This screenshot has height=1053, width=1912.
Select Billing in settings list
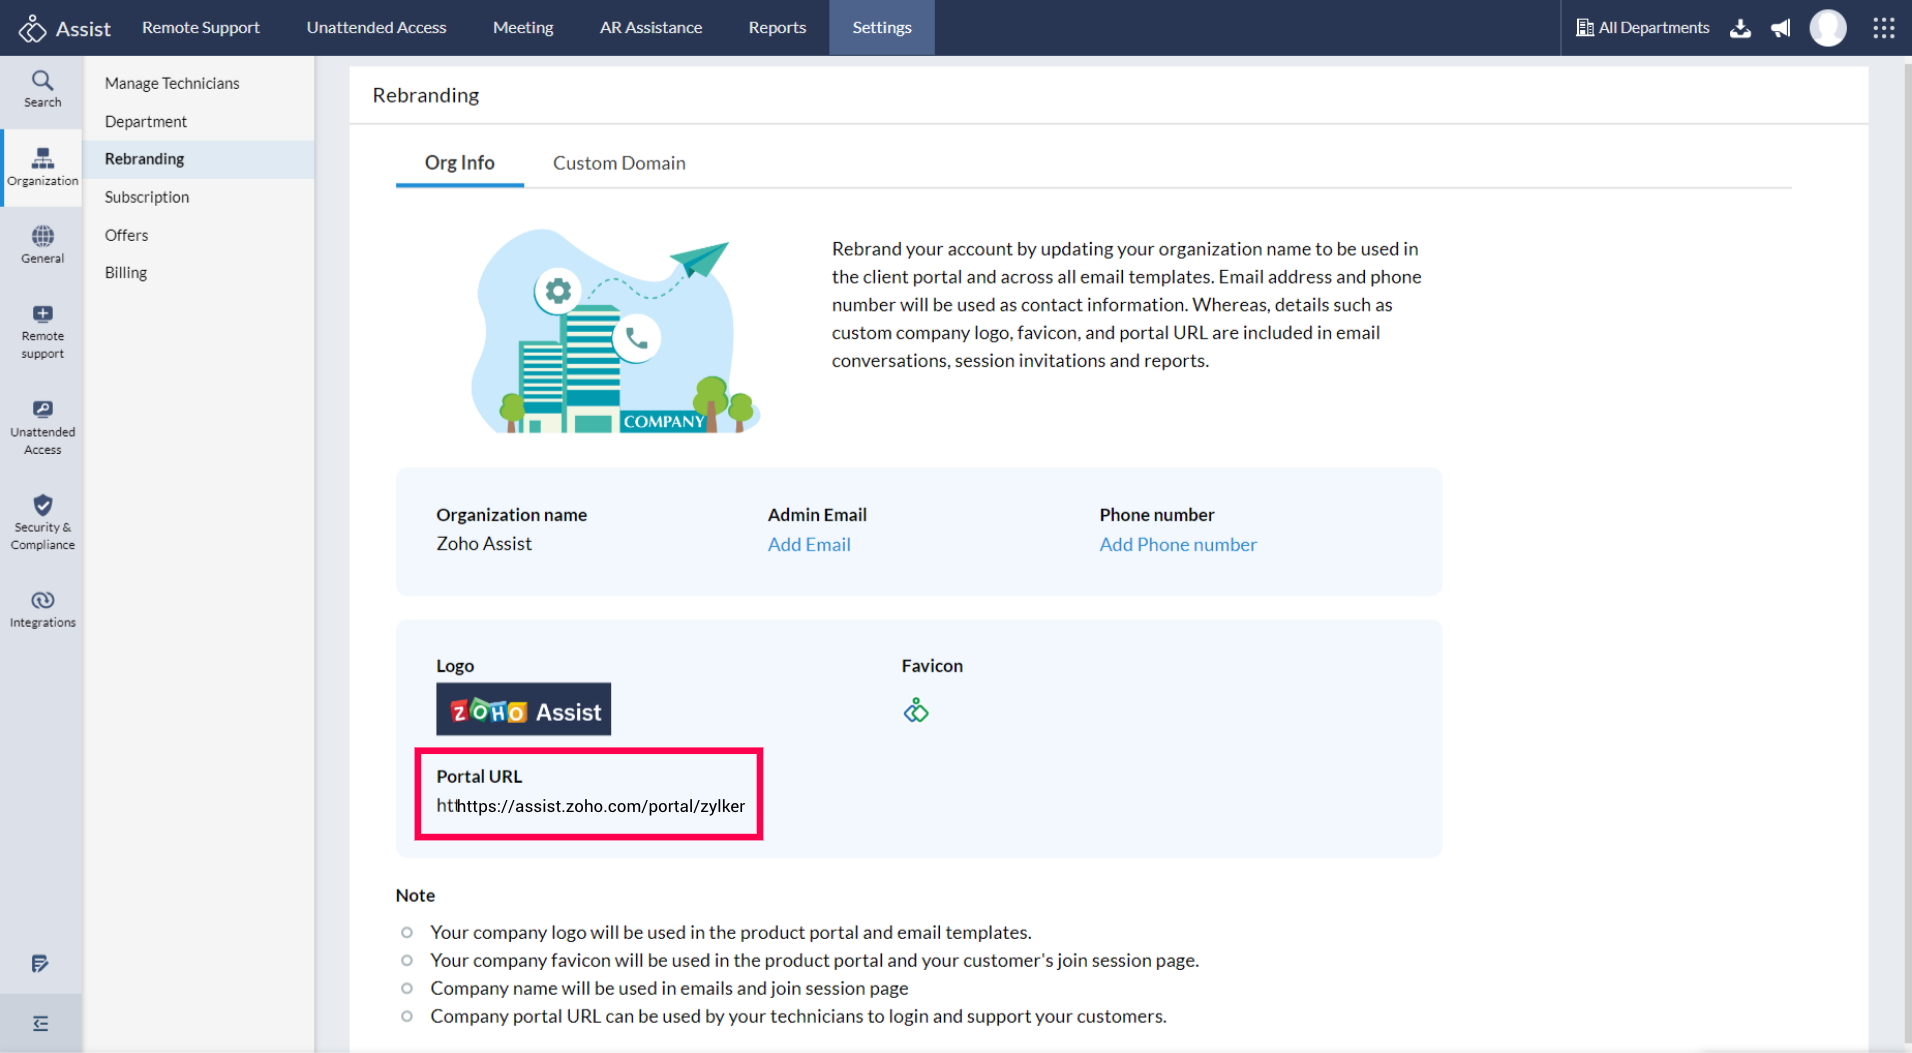126,273
